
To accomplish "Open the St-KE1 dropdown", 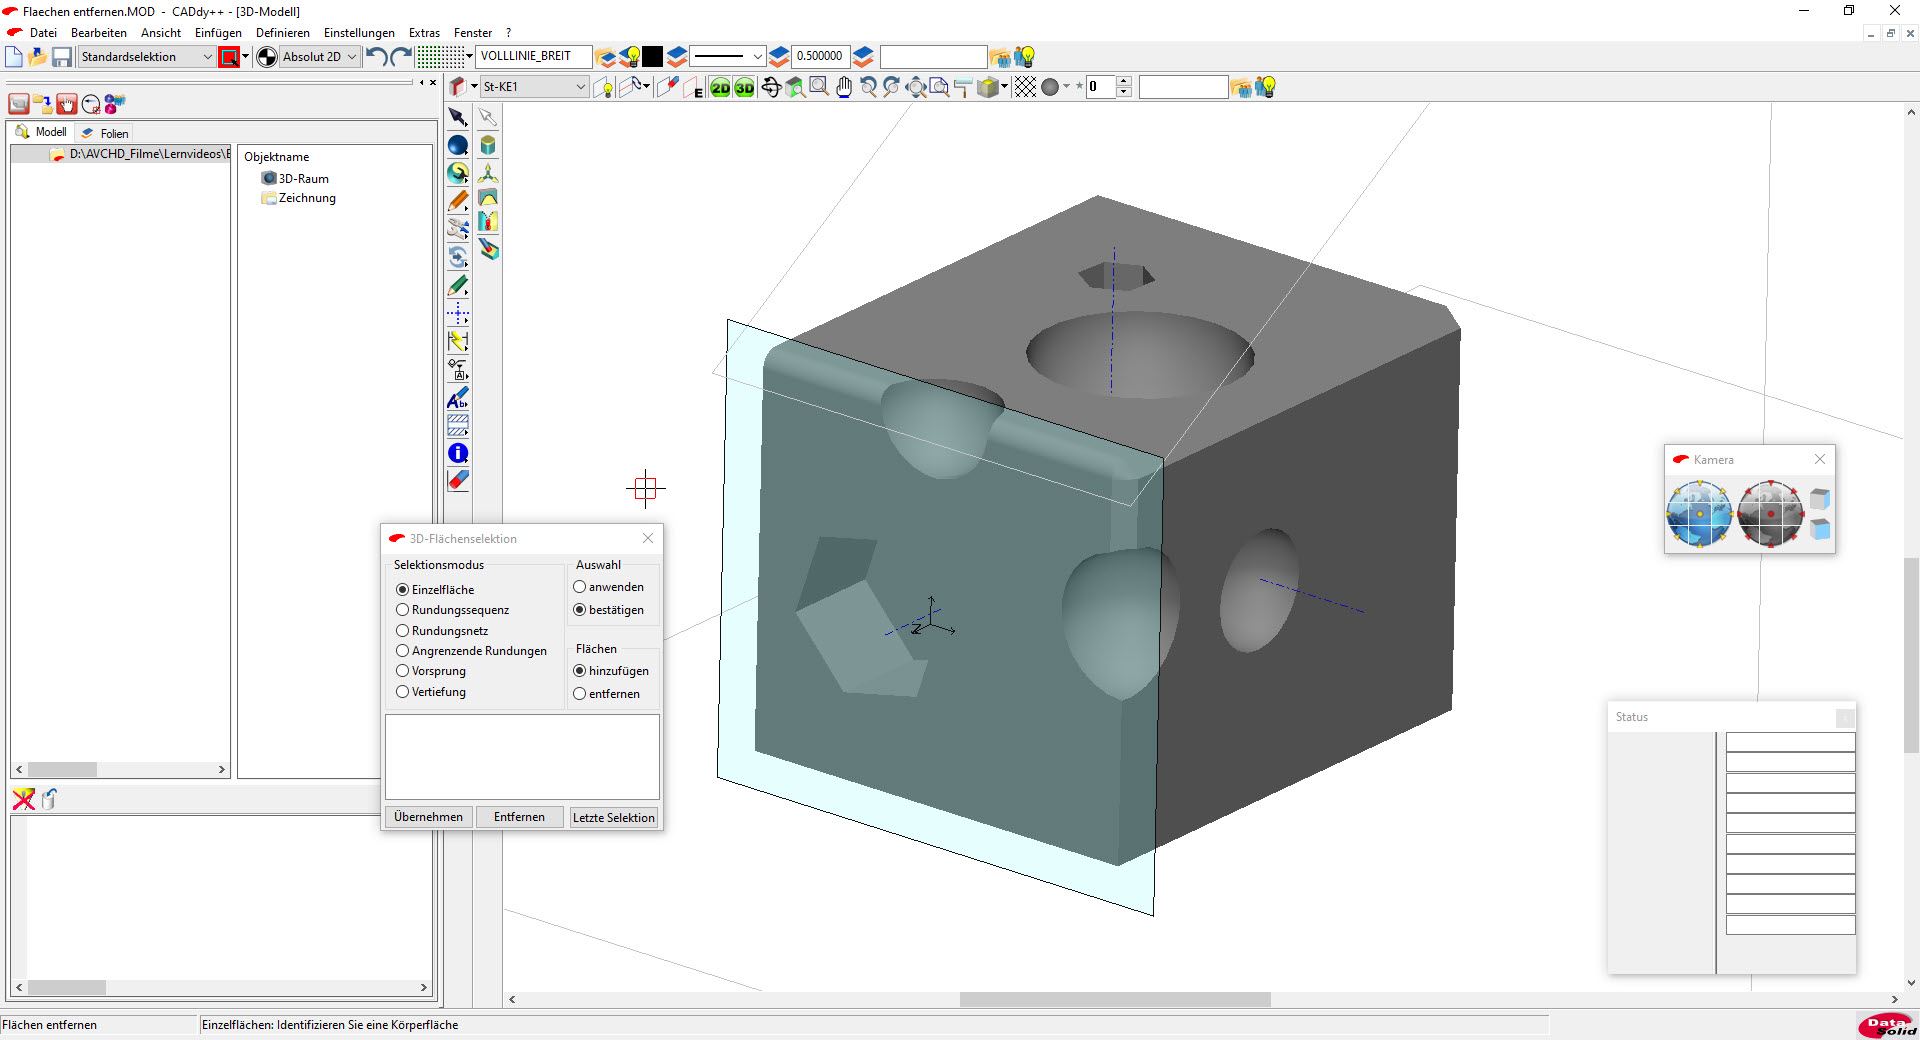I will pos(534,87).
